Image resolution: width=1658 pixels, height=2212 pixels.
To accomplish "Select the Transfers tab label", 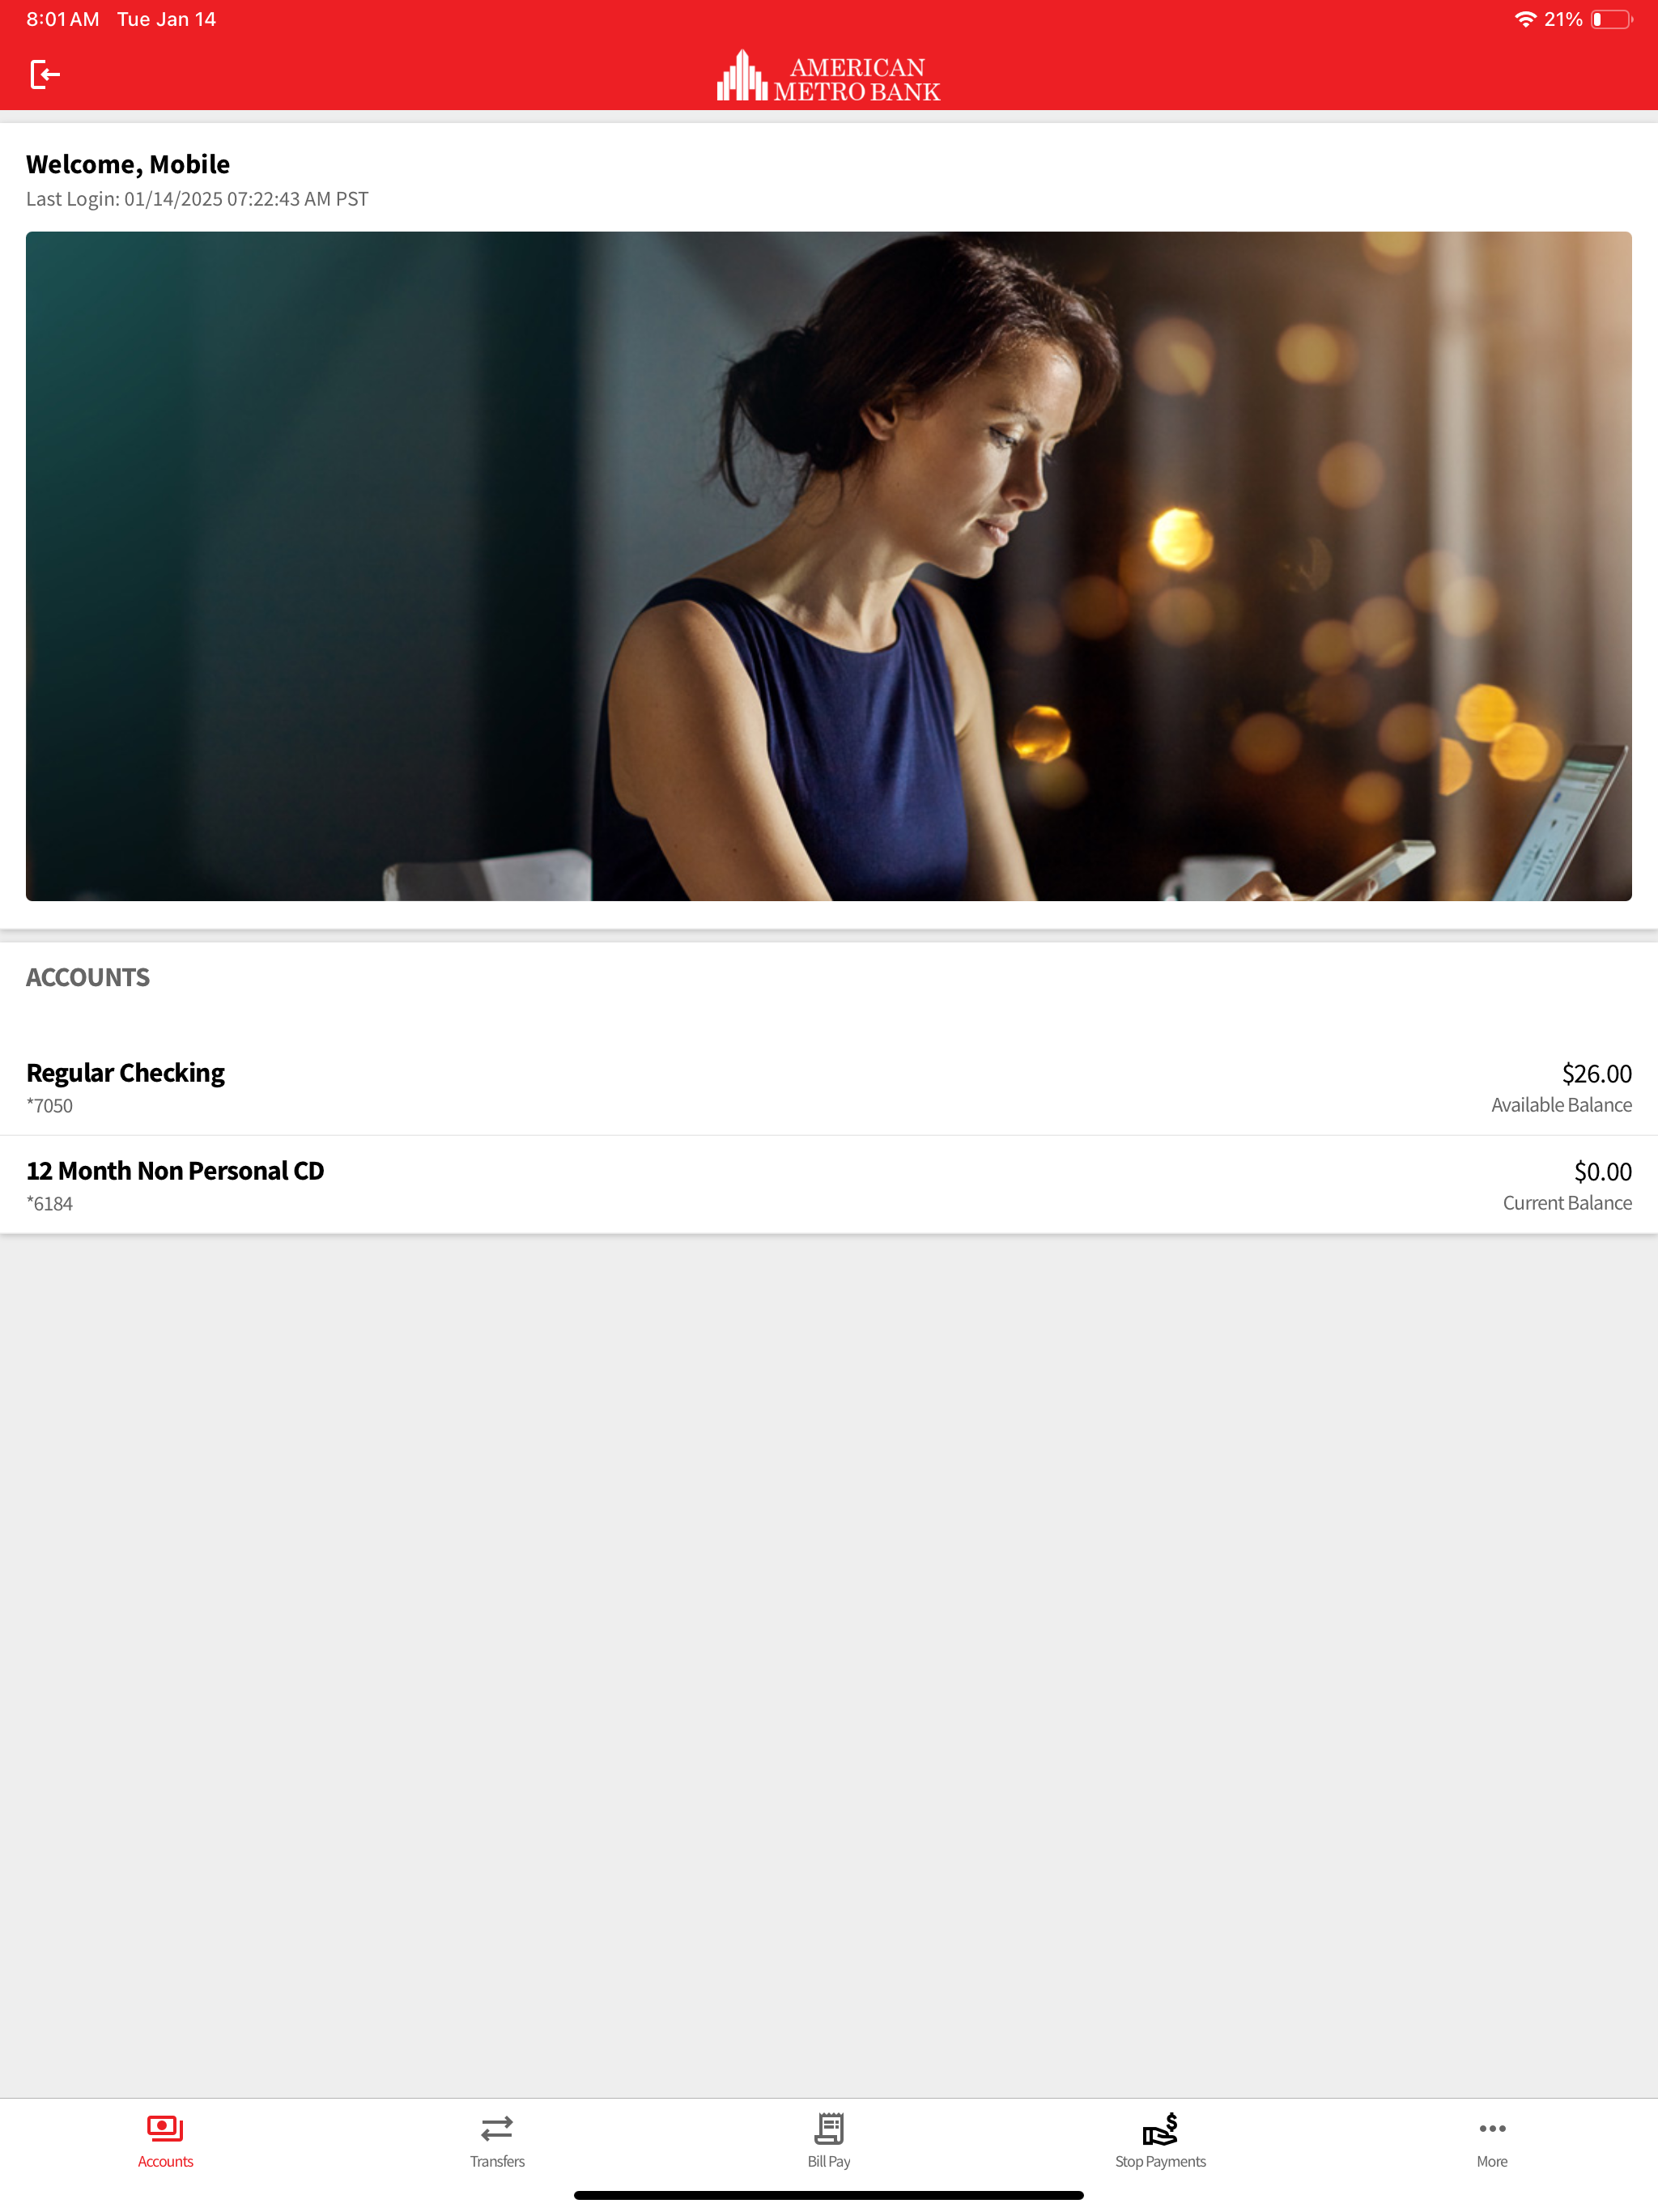I will (497, 2161).
